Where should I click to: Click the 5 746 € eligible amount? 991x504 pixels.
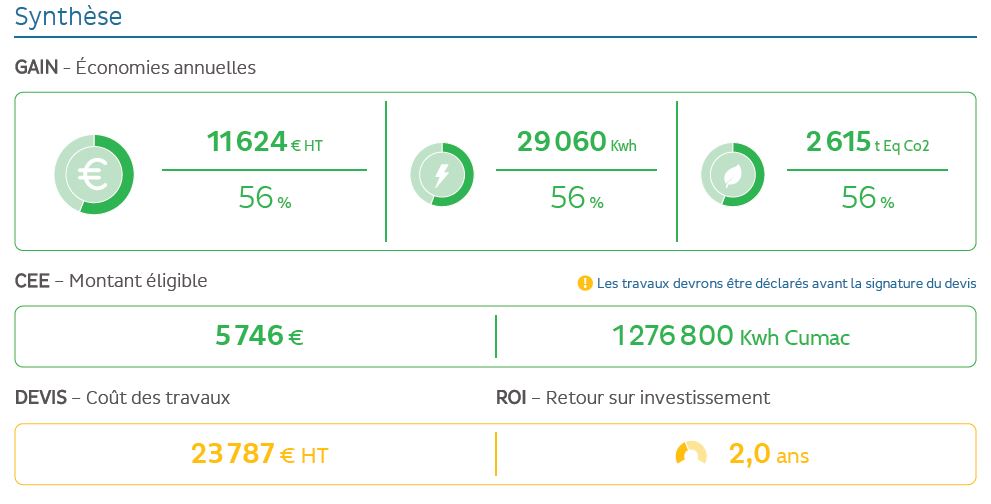click(x=259, y=336)
